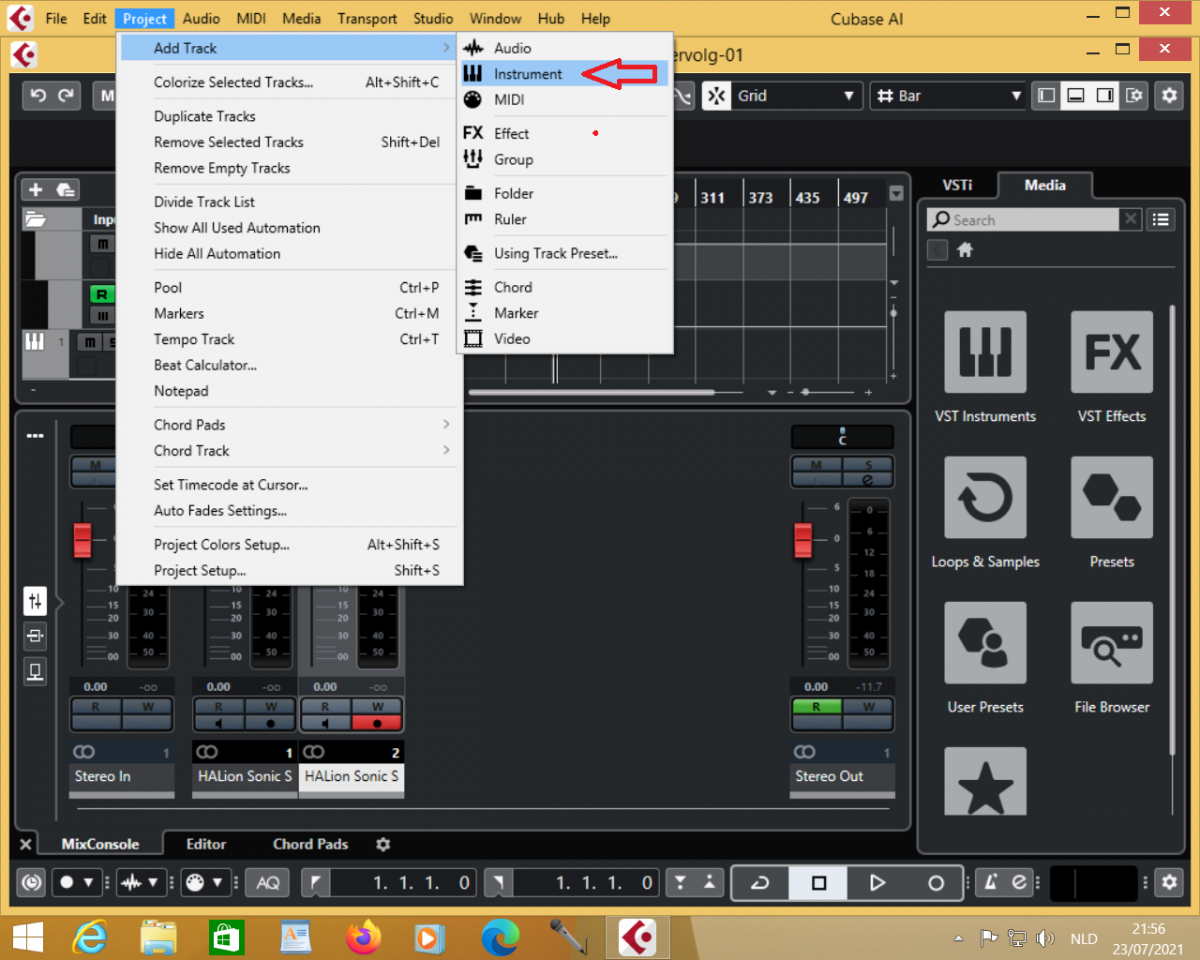Open track presets icon beside the plus

pyautogui.click(x=66, y=189)
